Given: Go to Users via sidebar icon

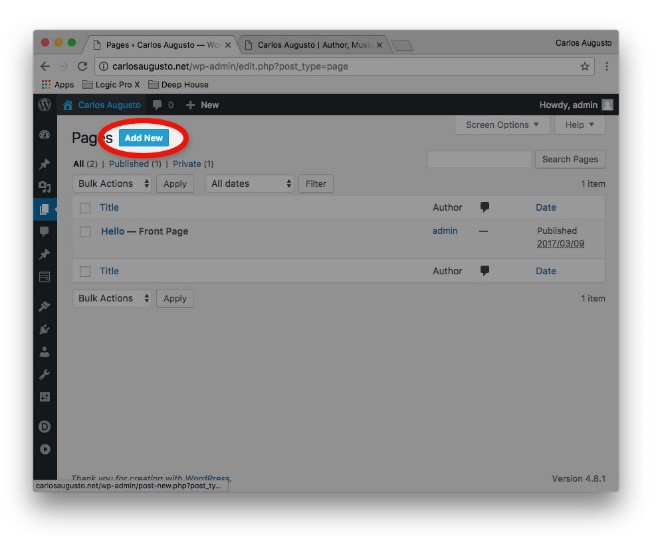Looking at the screenshot, I should 44,352.
